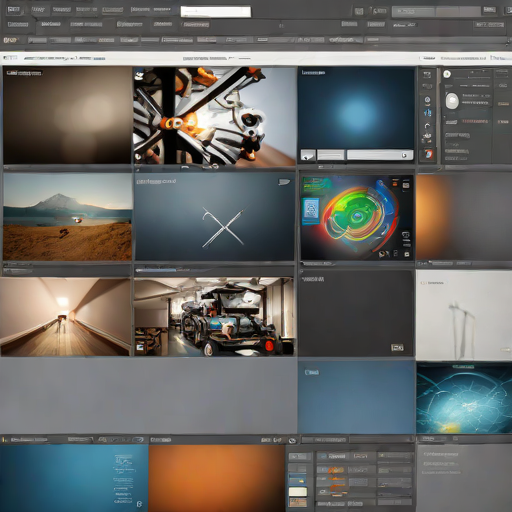Select the blue swatch in bottom panel column
The height and width of the screenshot is (512, 512).
coord(297,479)
